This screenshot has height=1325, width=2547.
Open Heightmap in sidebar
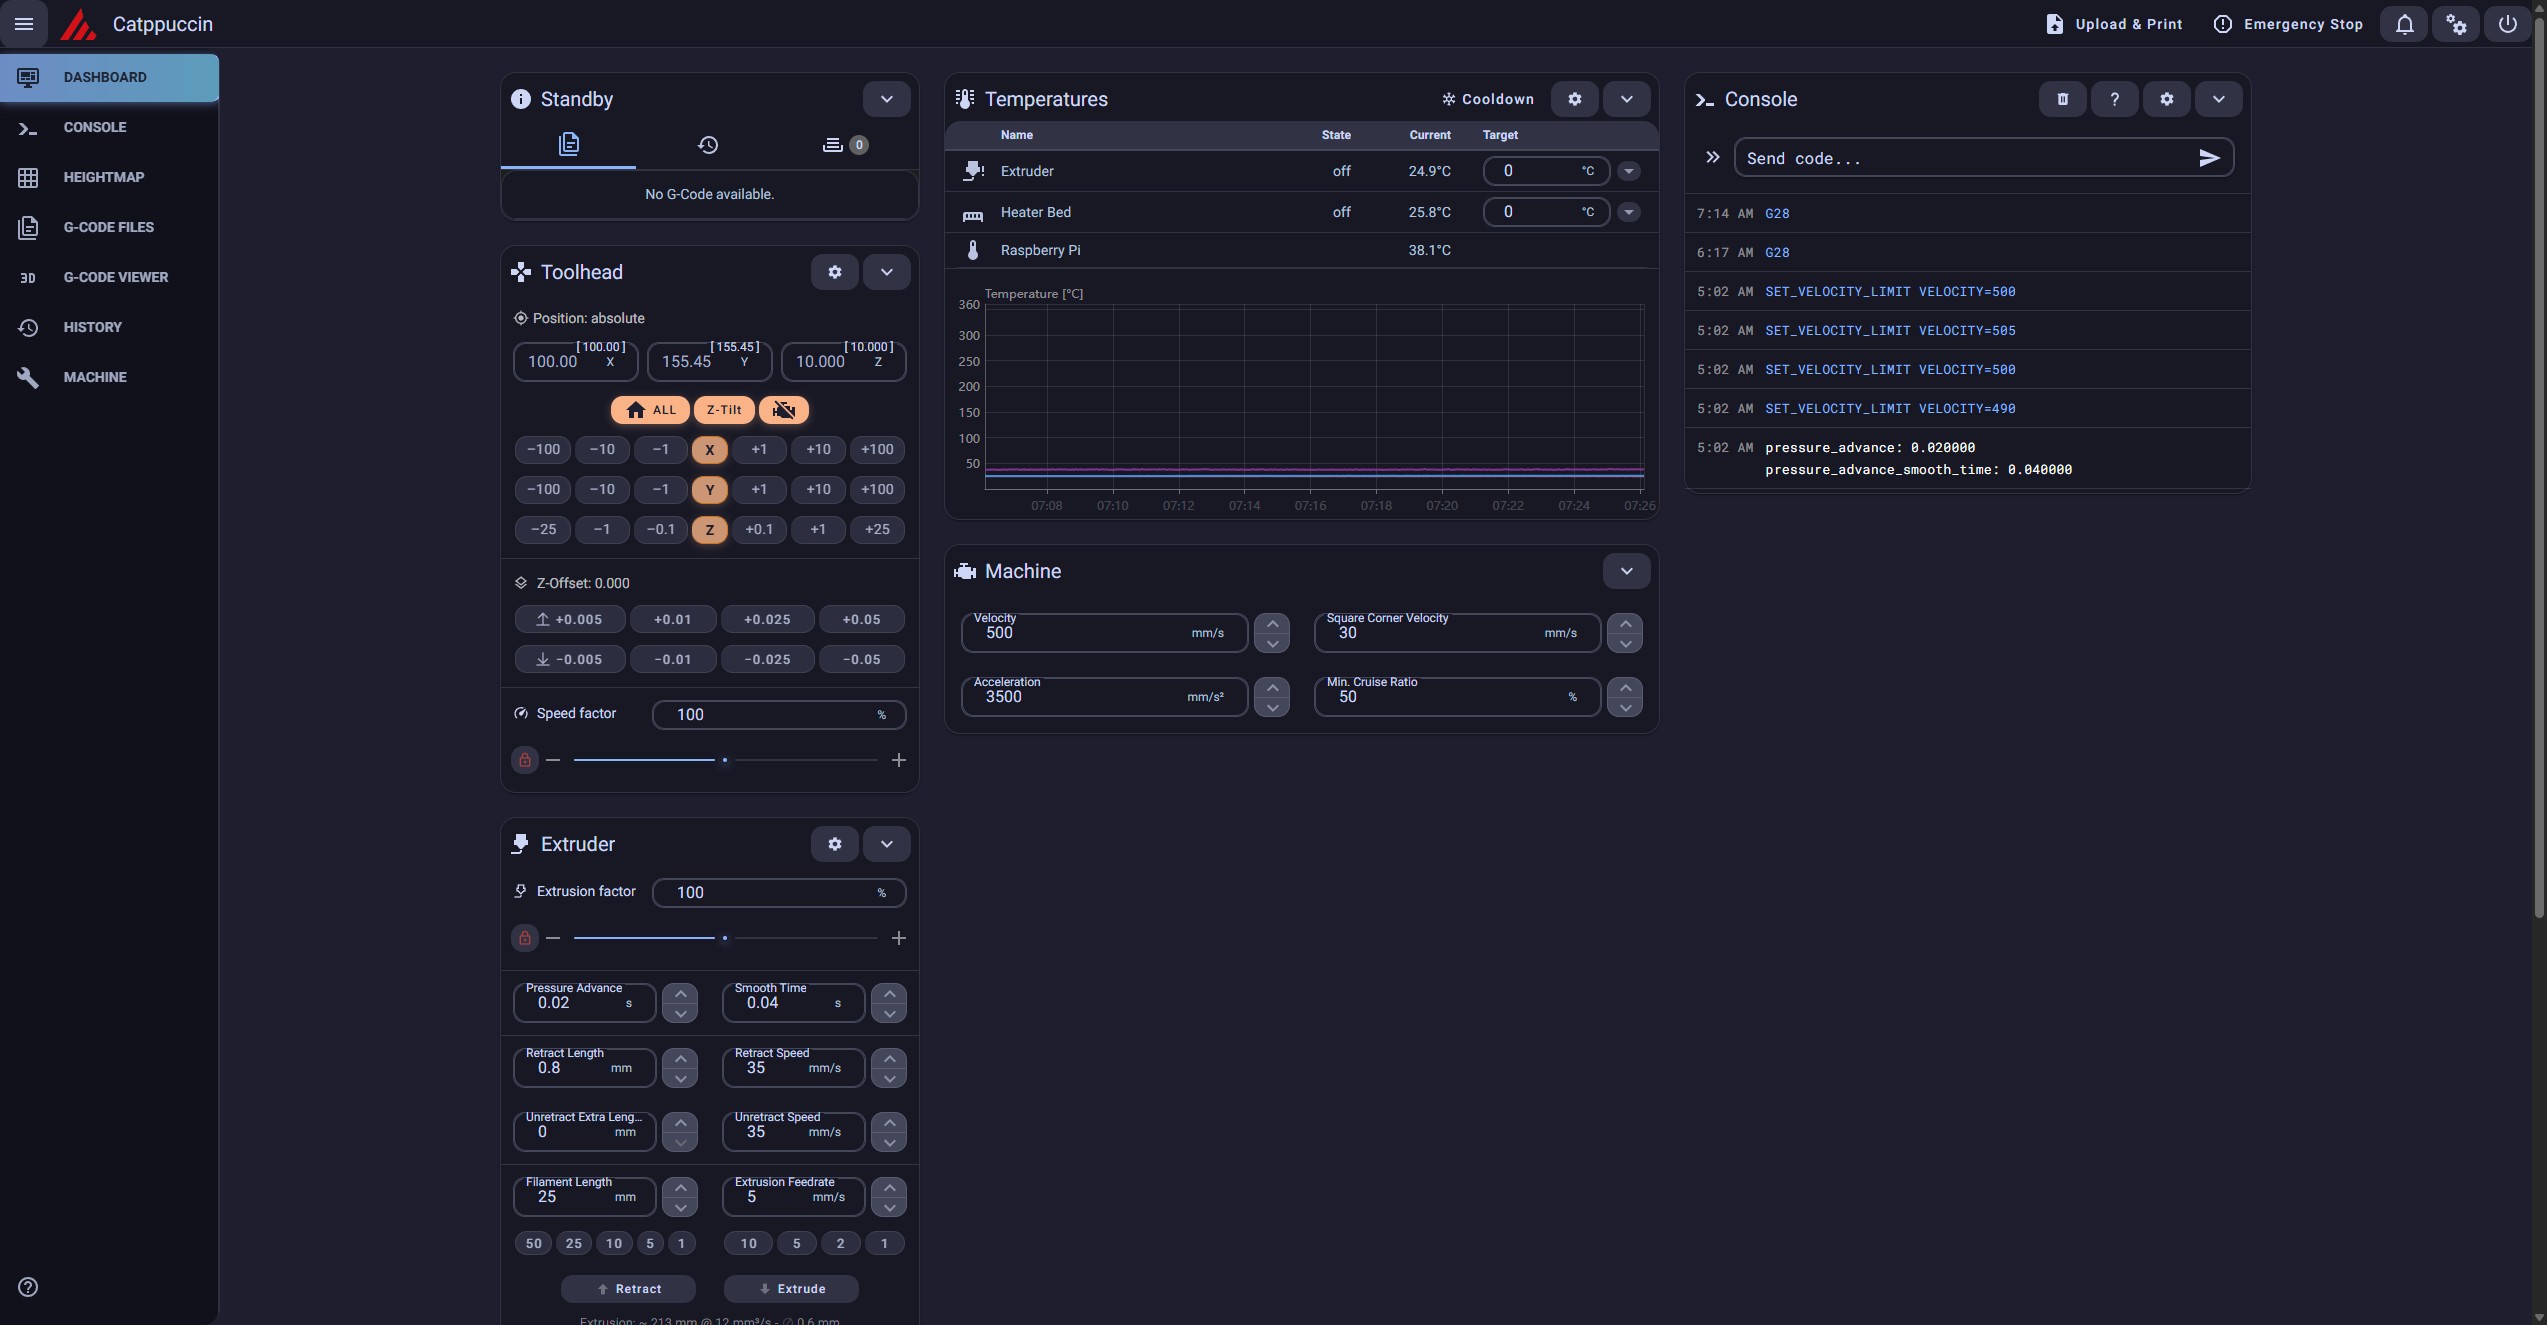point(104,177)
